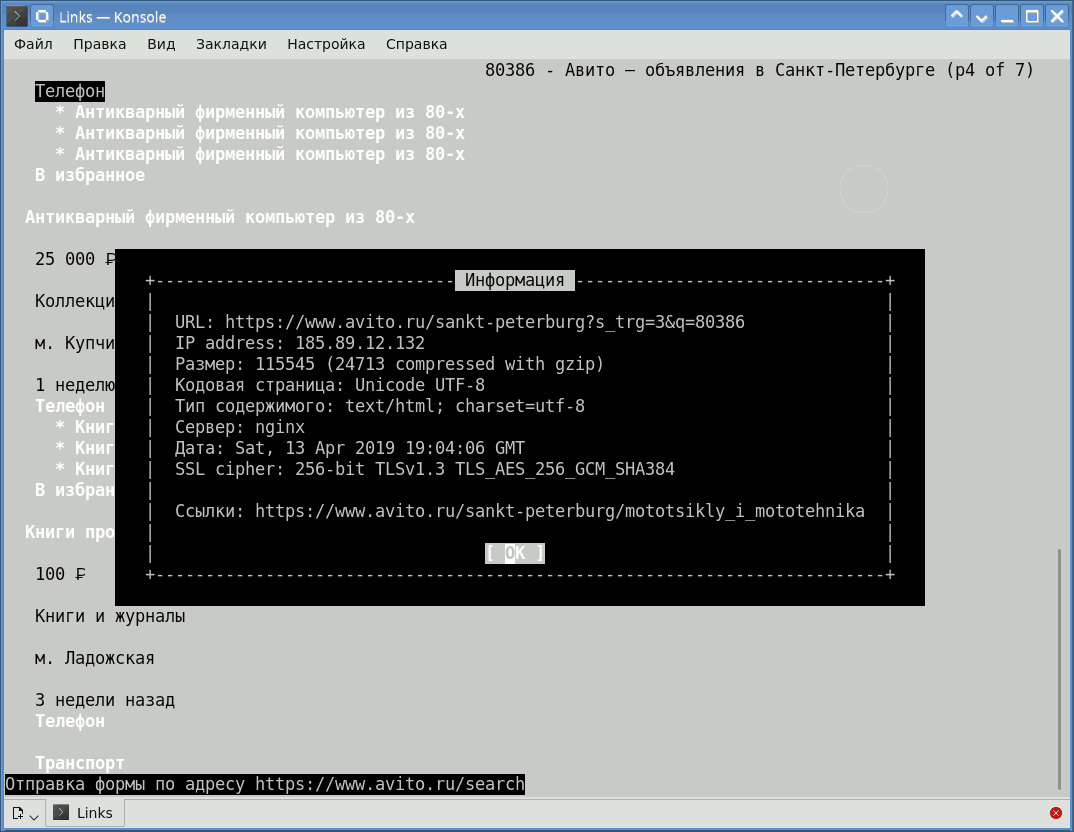Open the Вид menu
The image size is (1074, 832).
click(x=161, y=44)
